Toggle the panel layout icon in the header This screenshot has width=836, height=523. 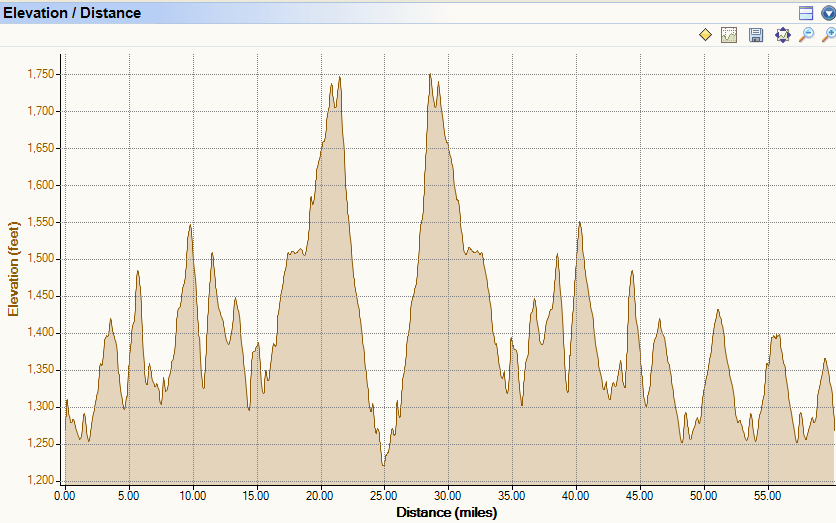[x=806, y=13]
